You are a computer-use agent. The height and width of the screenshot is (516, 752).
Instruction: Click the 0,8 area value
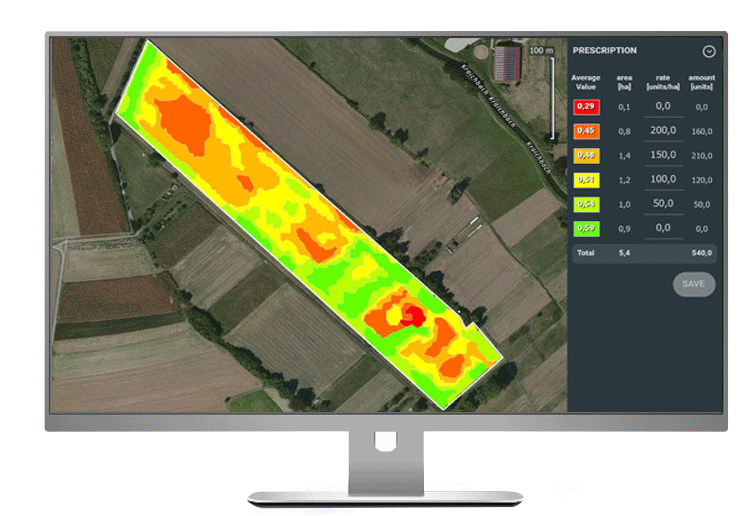pos(624,131)
